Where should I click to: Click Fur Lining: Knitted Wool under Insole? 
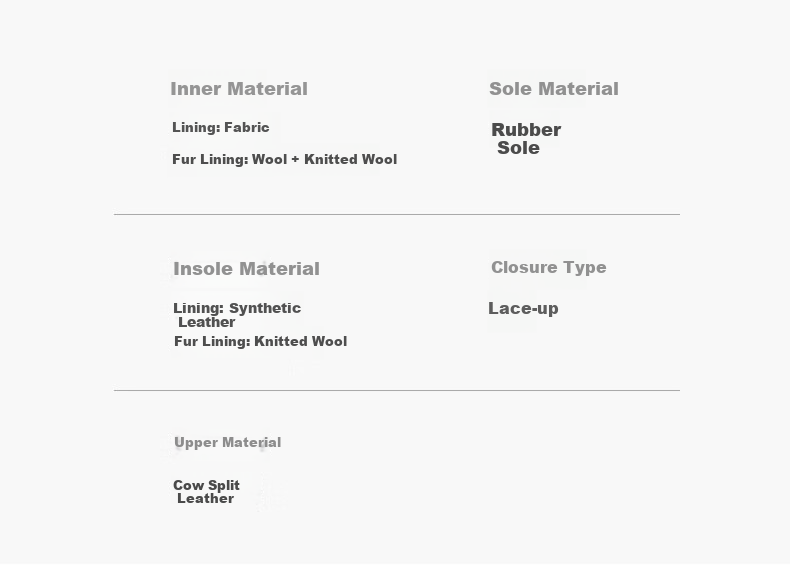[x=260, y=341]
